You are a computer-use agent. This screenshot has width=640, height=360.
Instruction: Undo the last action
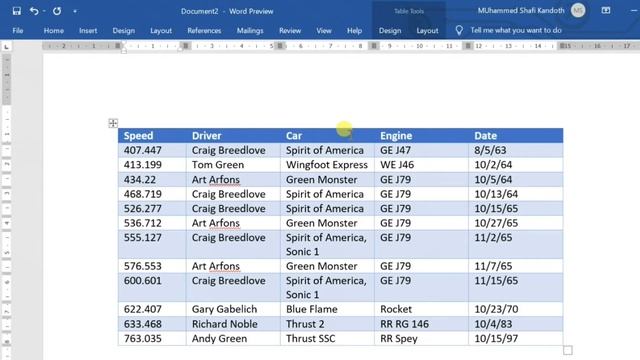tap(34, 11)
